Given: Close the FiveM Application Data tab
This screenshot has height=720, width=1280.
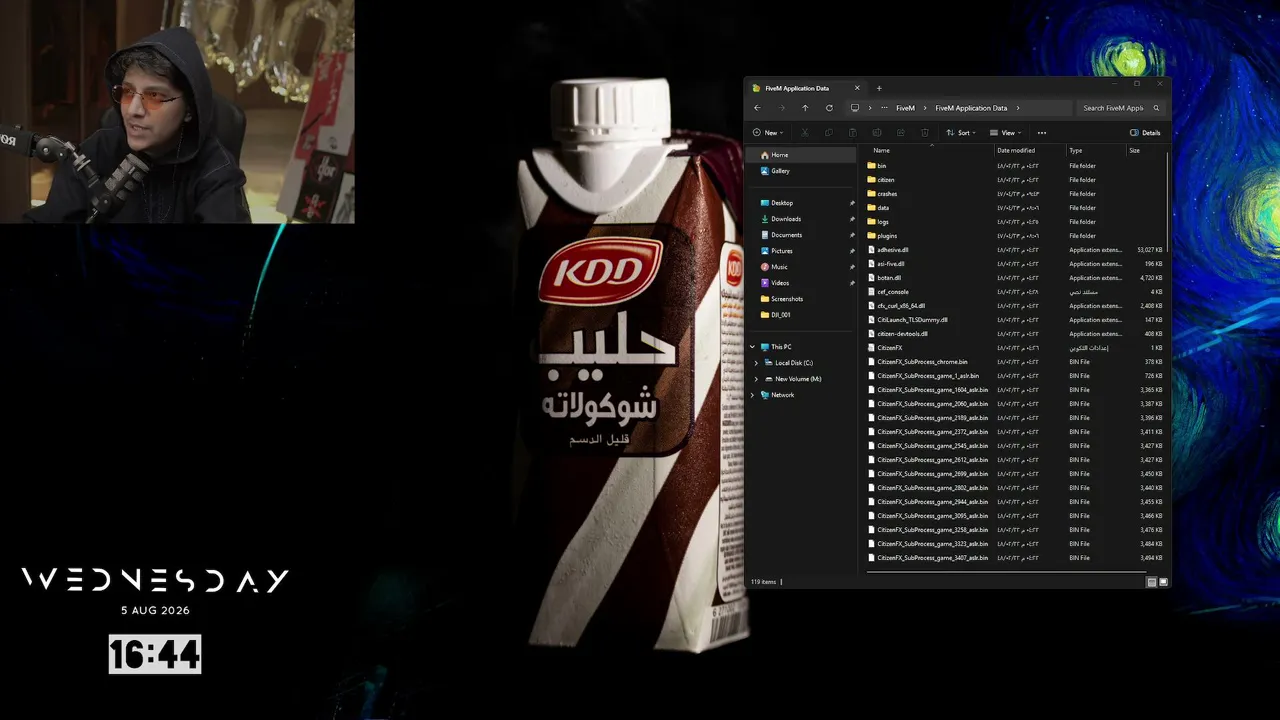Looking at the screenshot, I should [x=857, y=88].
